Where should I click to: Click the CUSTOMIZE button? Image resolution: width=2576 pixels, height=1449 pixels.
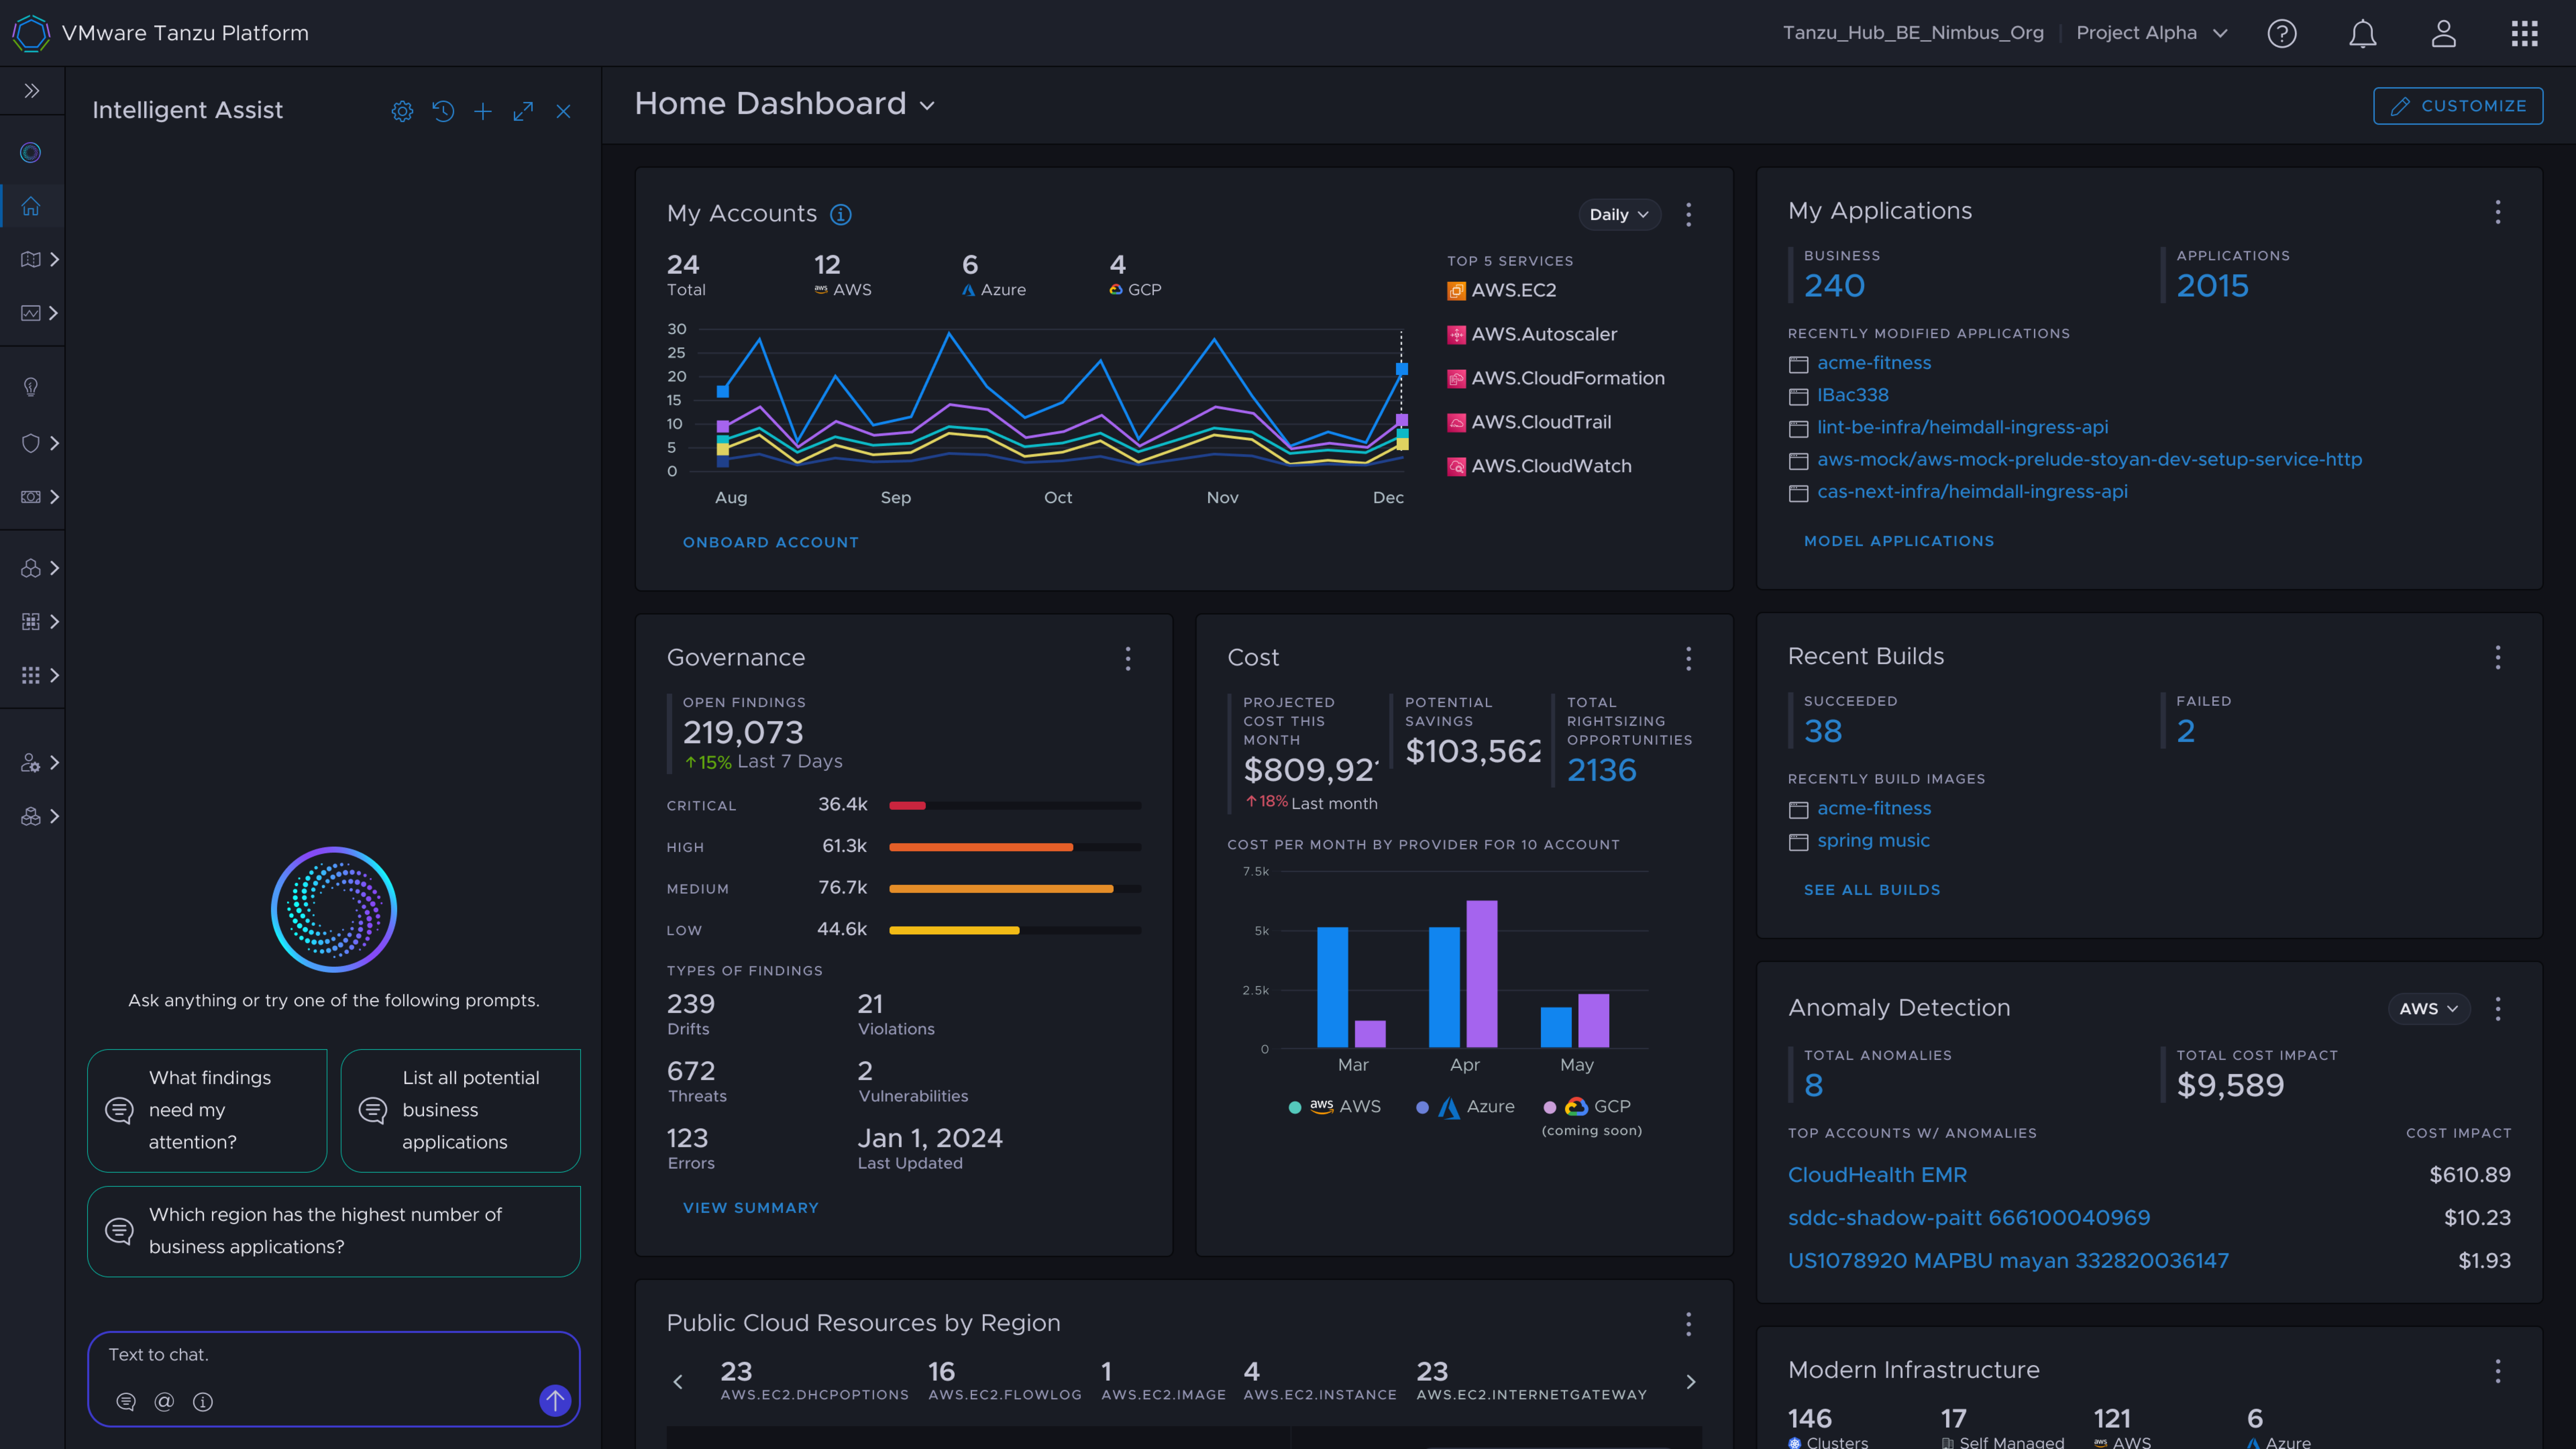pyautogui.click(x=2458, y=106)
